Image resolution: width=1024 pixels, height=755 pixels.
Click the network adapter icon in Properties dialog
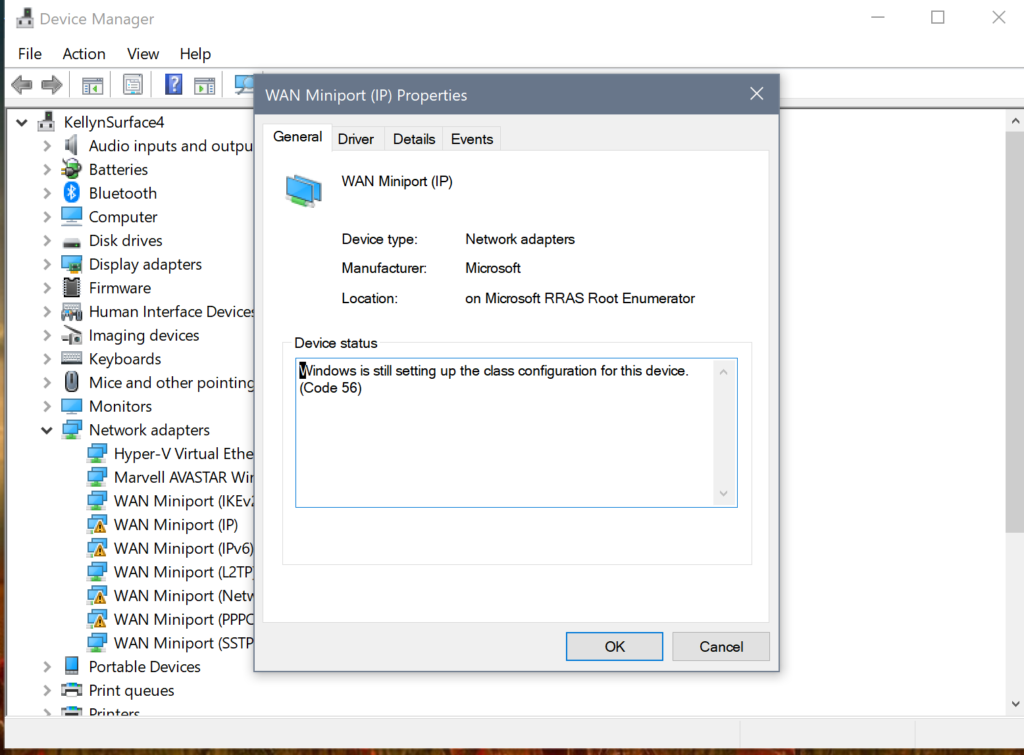[304, 190]
